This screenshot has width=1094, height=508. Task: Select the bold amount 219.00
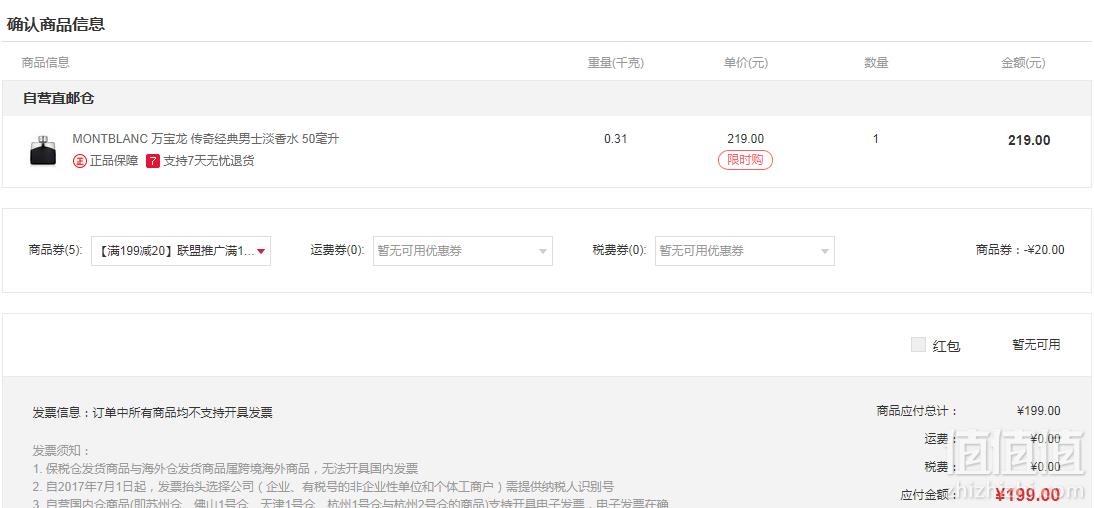1029,140
